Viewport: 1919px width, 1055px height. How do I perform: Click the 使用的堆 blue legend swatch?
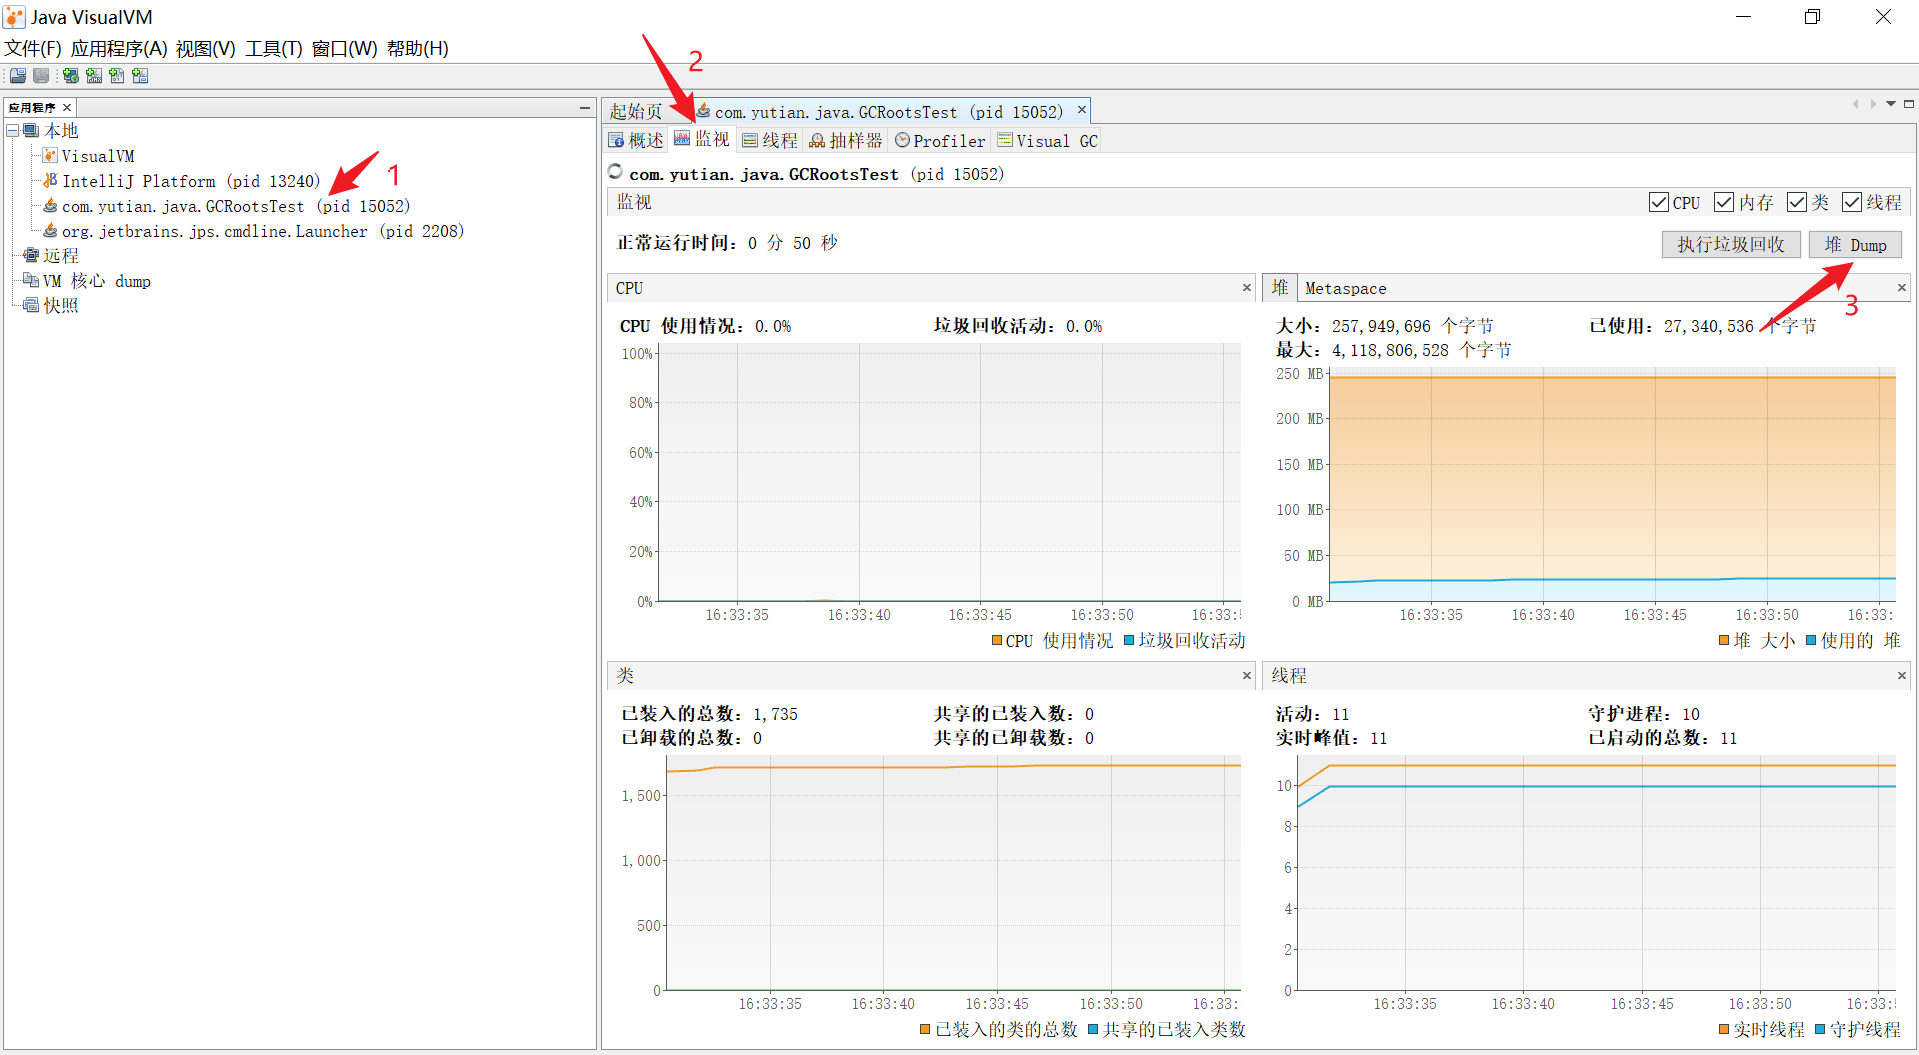tap(1810, 641)
